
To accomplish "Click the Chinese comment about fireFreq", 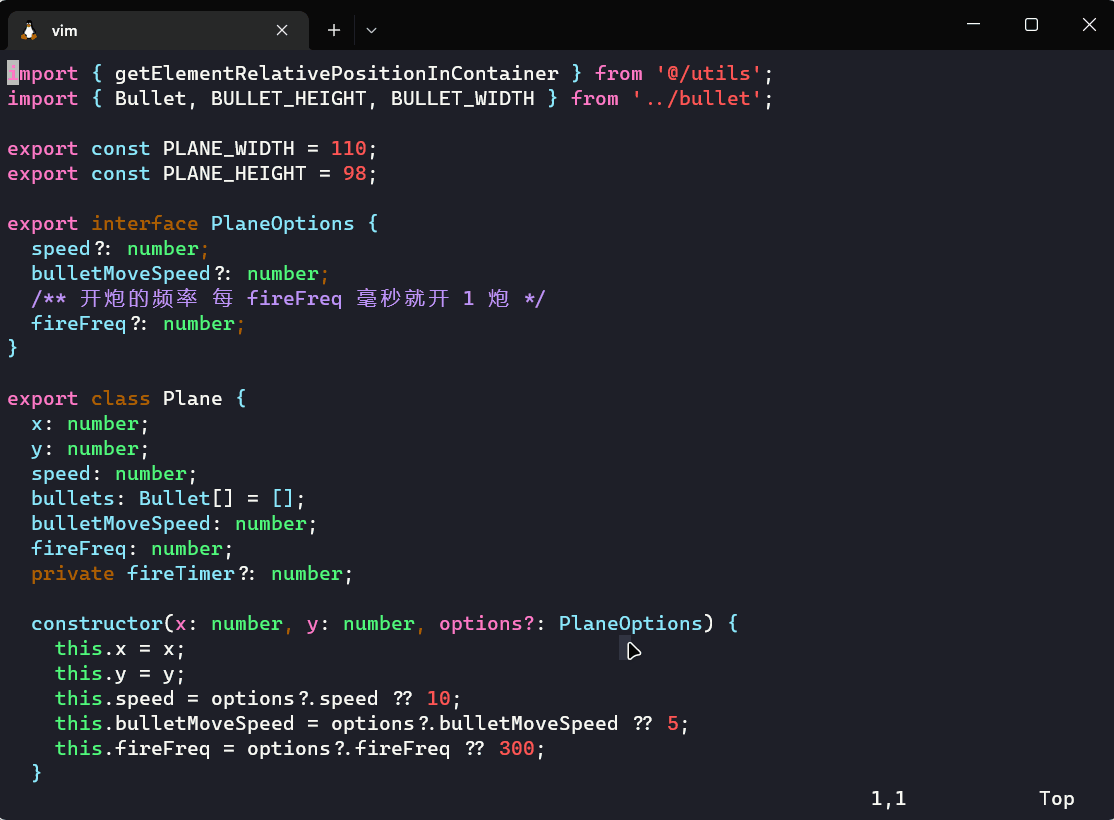I will (x=288, y=298).
